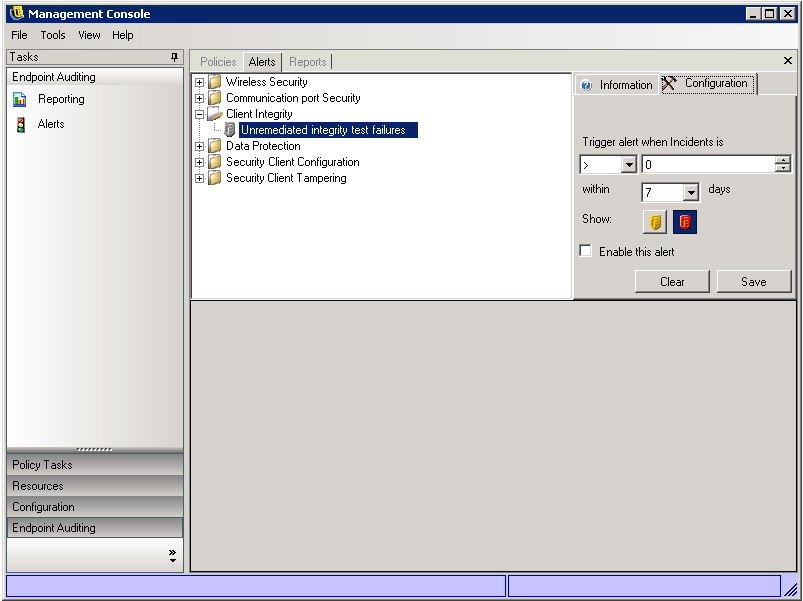This screenshot has height=601, width=803.
Task: Switch to the Information tab
Action: 617,85
